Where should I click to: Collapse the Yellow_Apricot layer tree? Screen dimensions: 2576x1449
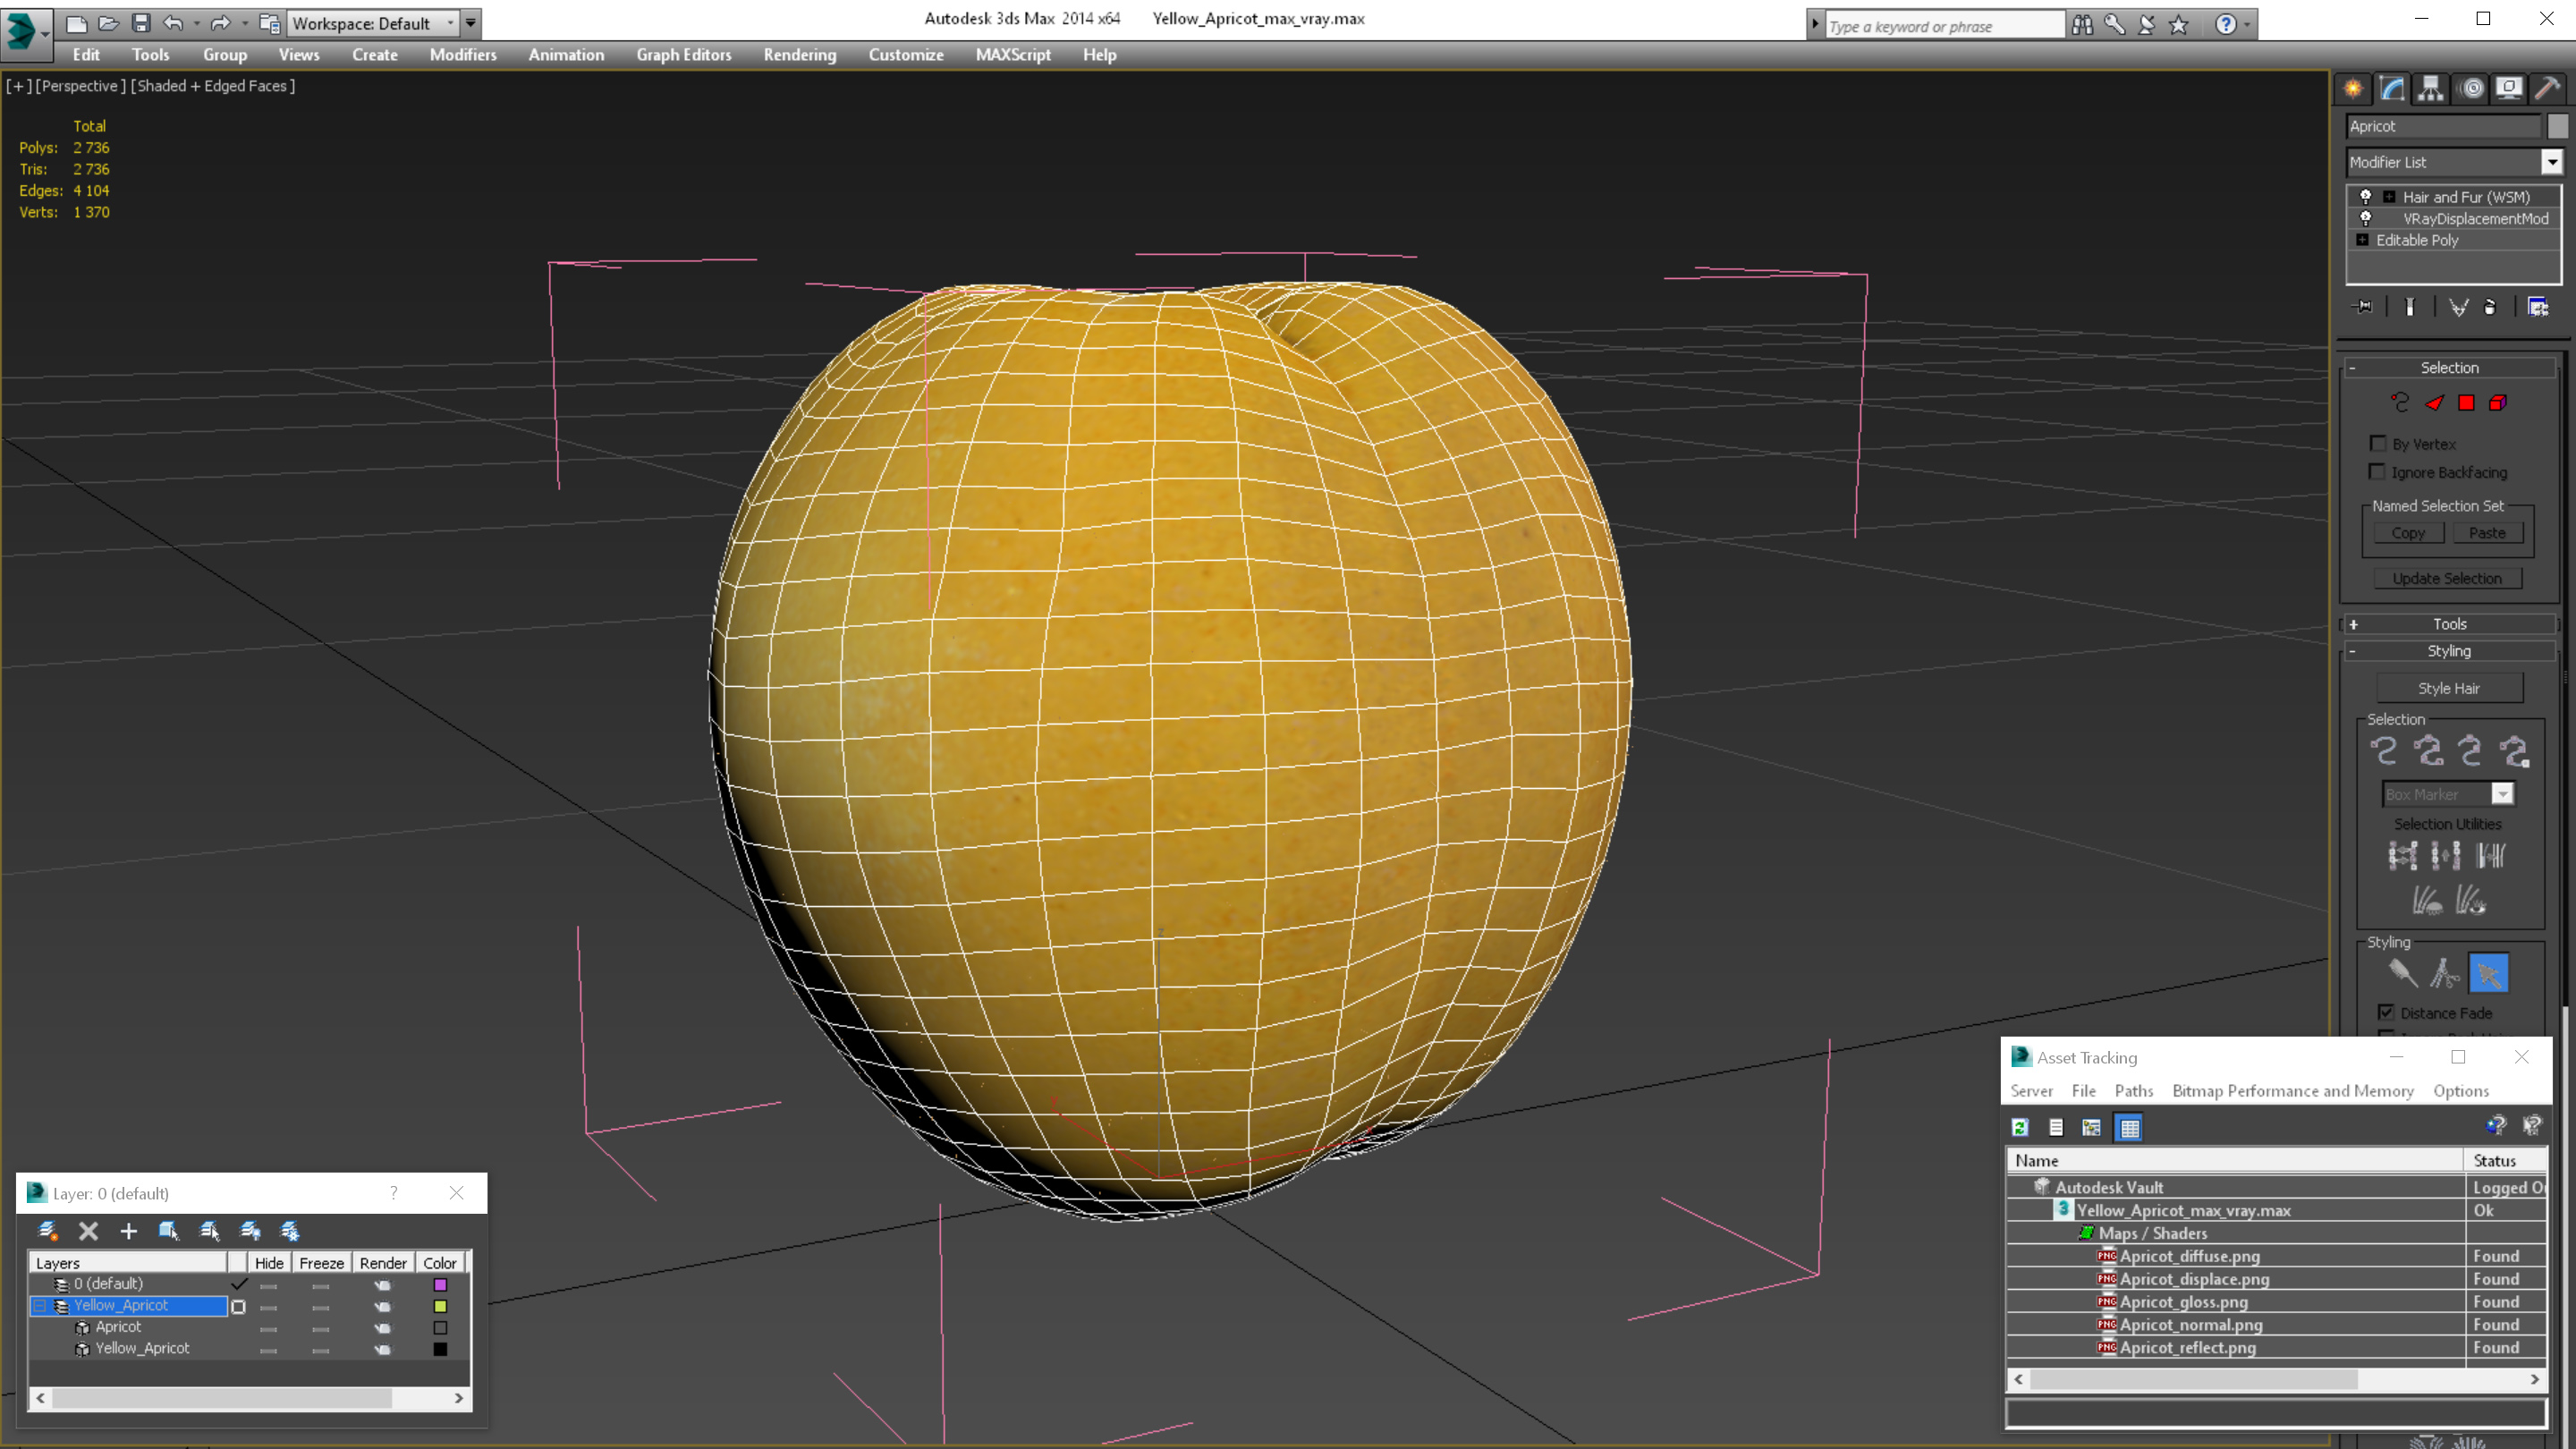point(40,1306)
